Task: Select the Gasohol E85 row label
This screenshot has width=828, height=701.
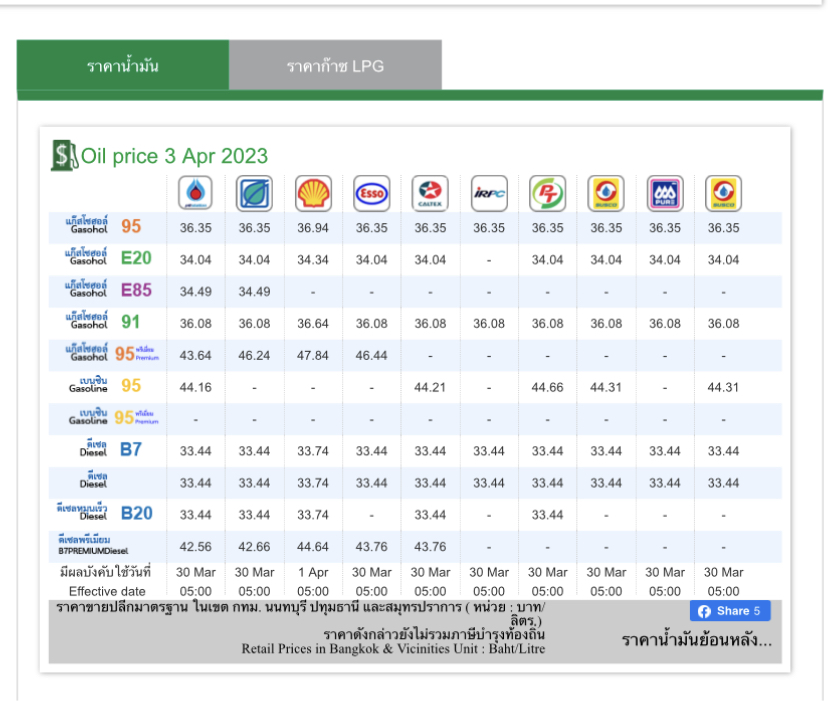Action: click(108, 289)
